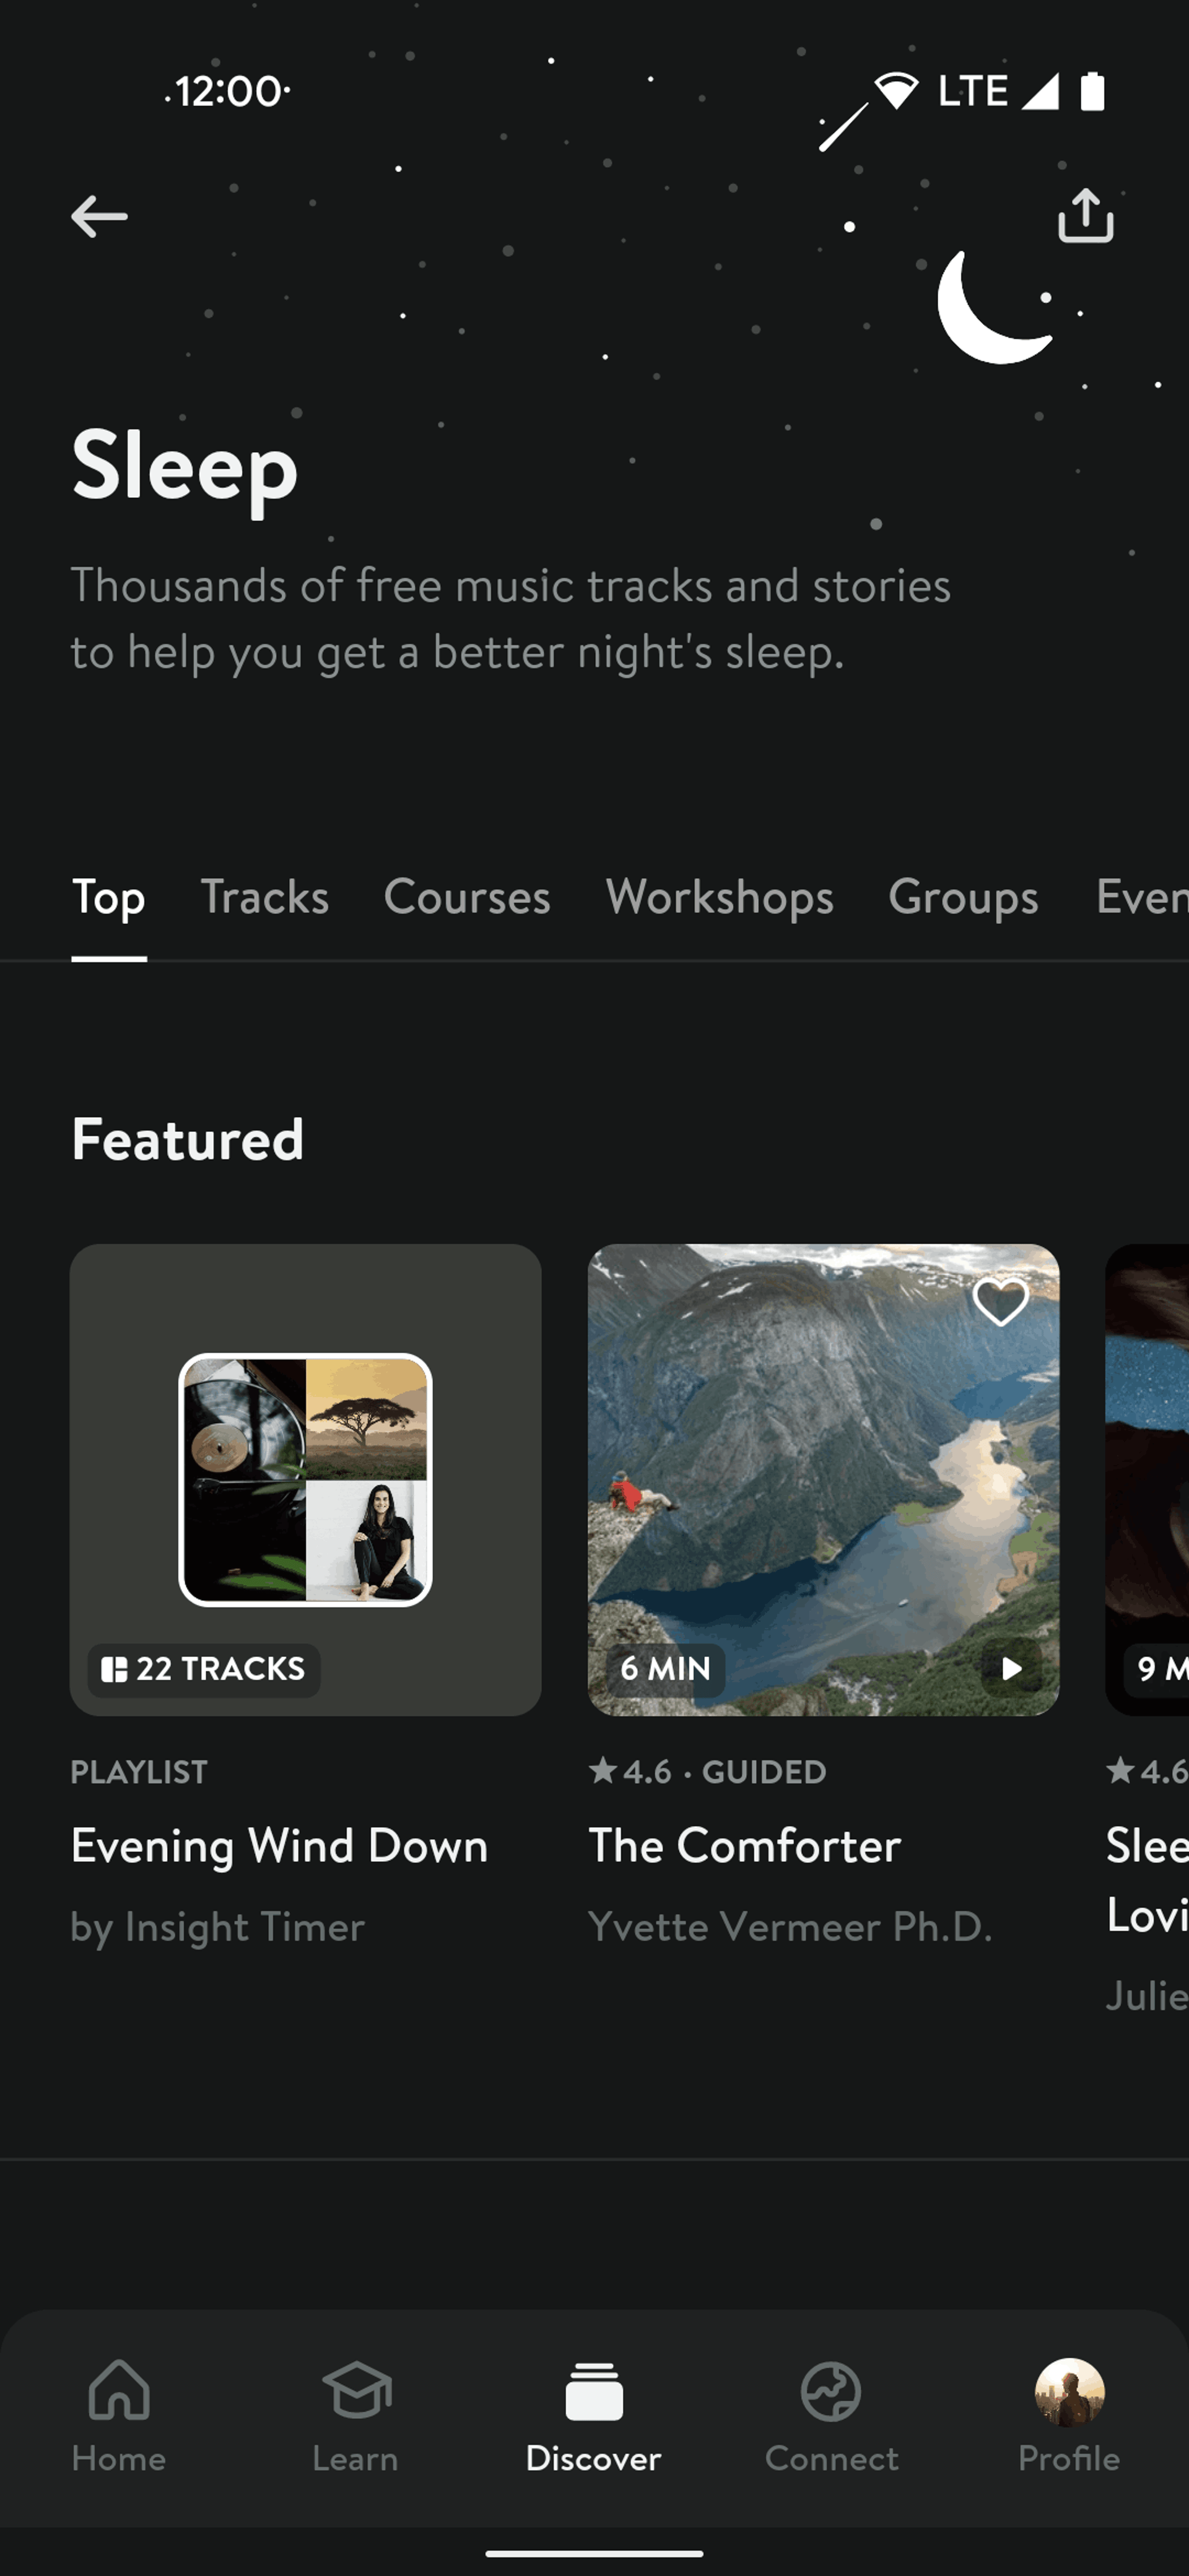Select the Discover navigation icon
The width and height of the screenshot is (1189, 2576).
click(594, 2391)
